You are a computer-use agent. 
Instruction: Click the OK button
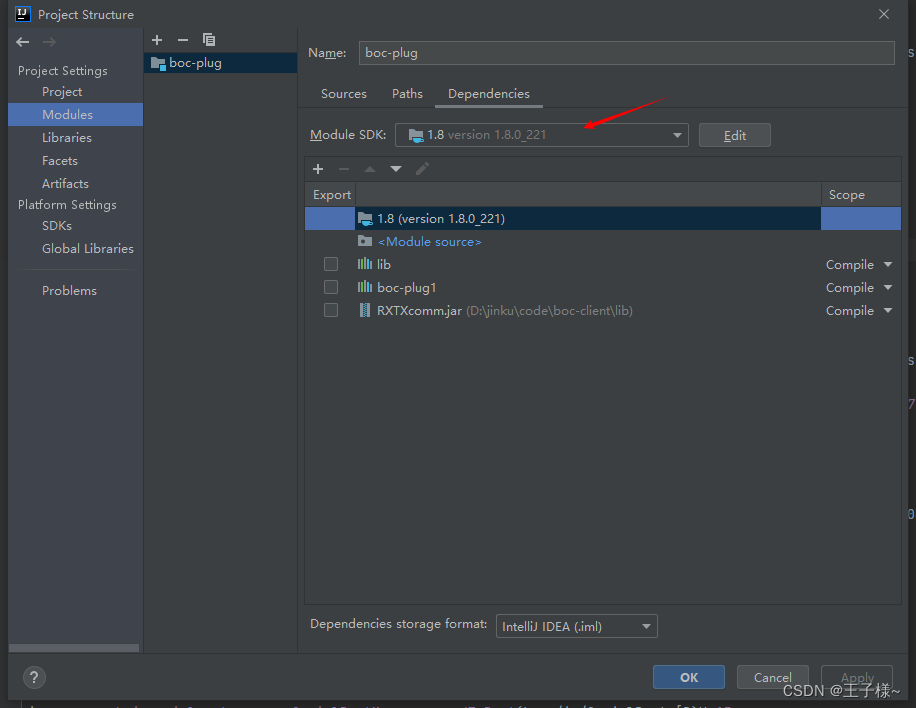tap(688, 677)
